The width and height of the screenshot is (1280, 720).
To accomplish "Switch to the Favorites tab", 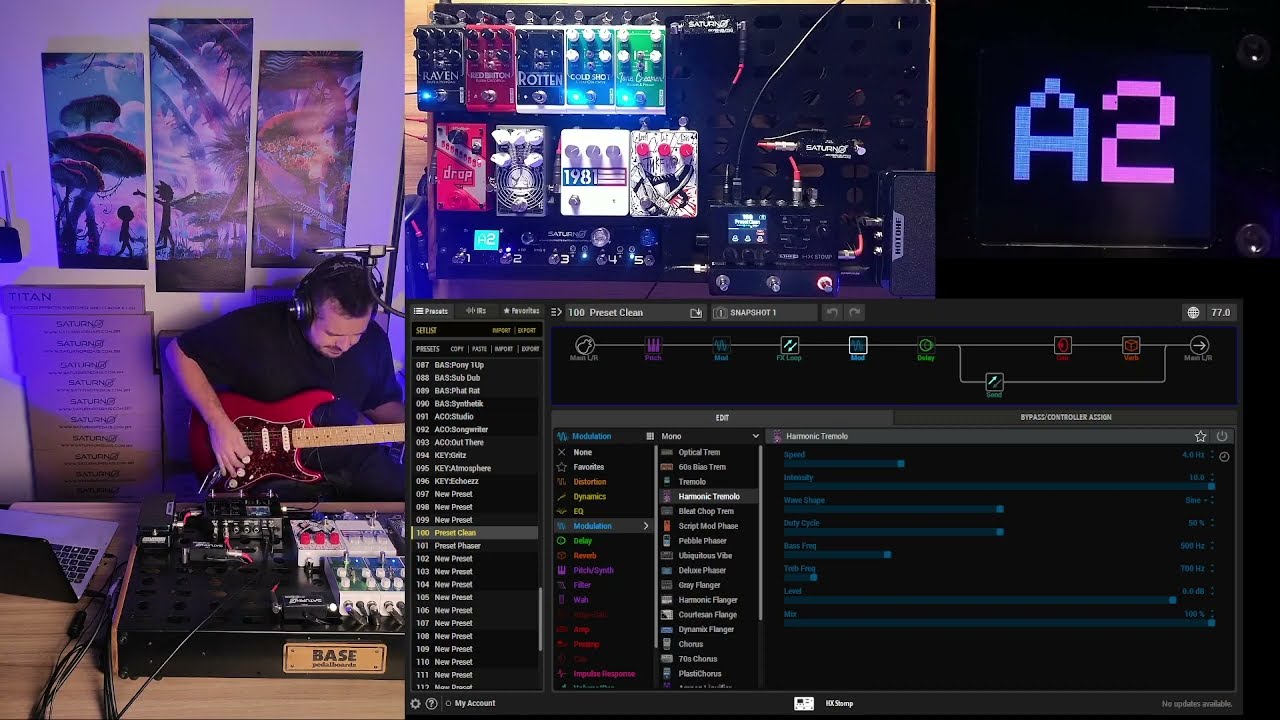I will coord(521,311).
